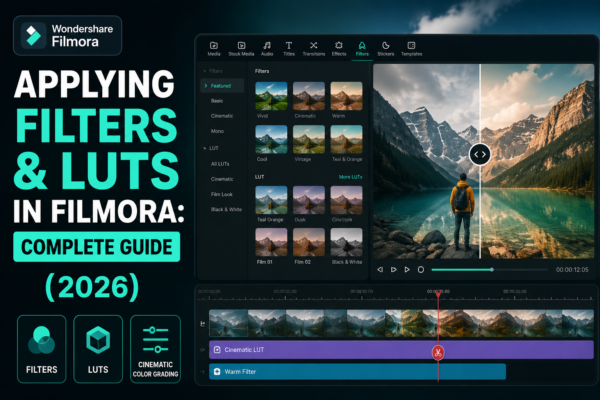Select Film Look LUT category

[222, 194]
